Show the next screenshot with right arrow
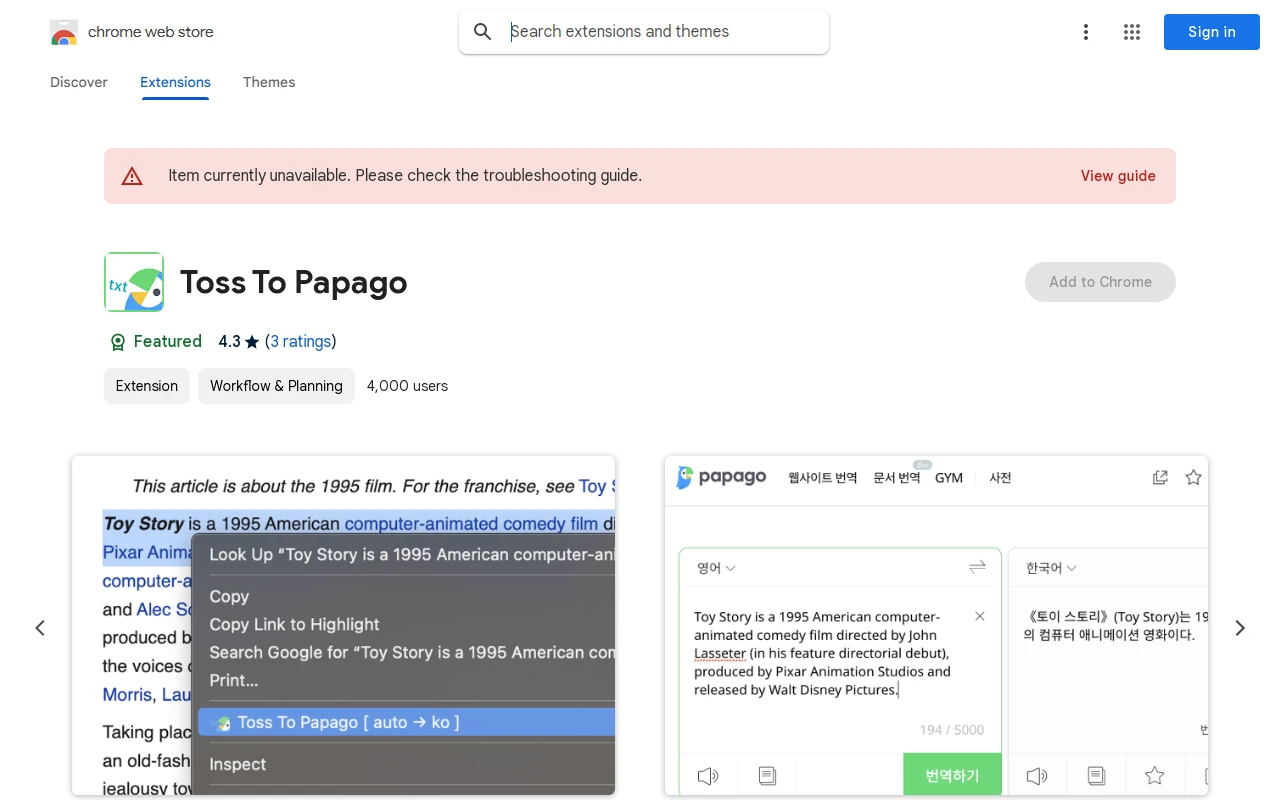The width and height of the screenshot is (1280, 800). 1240,628
